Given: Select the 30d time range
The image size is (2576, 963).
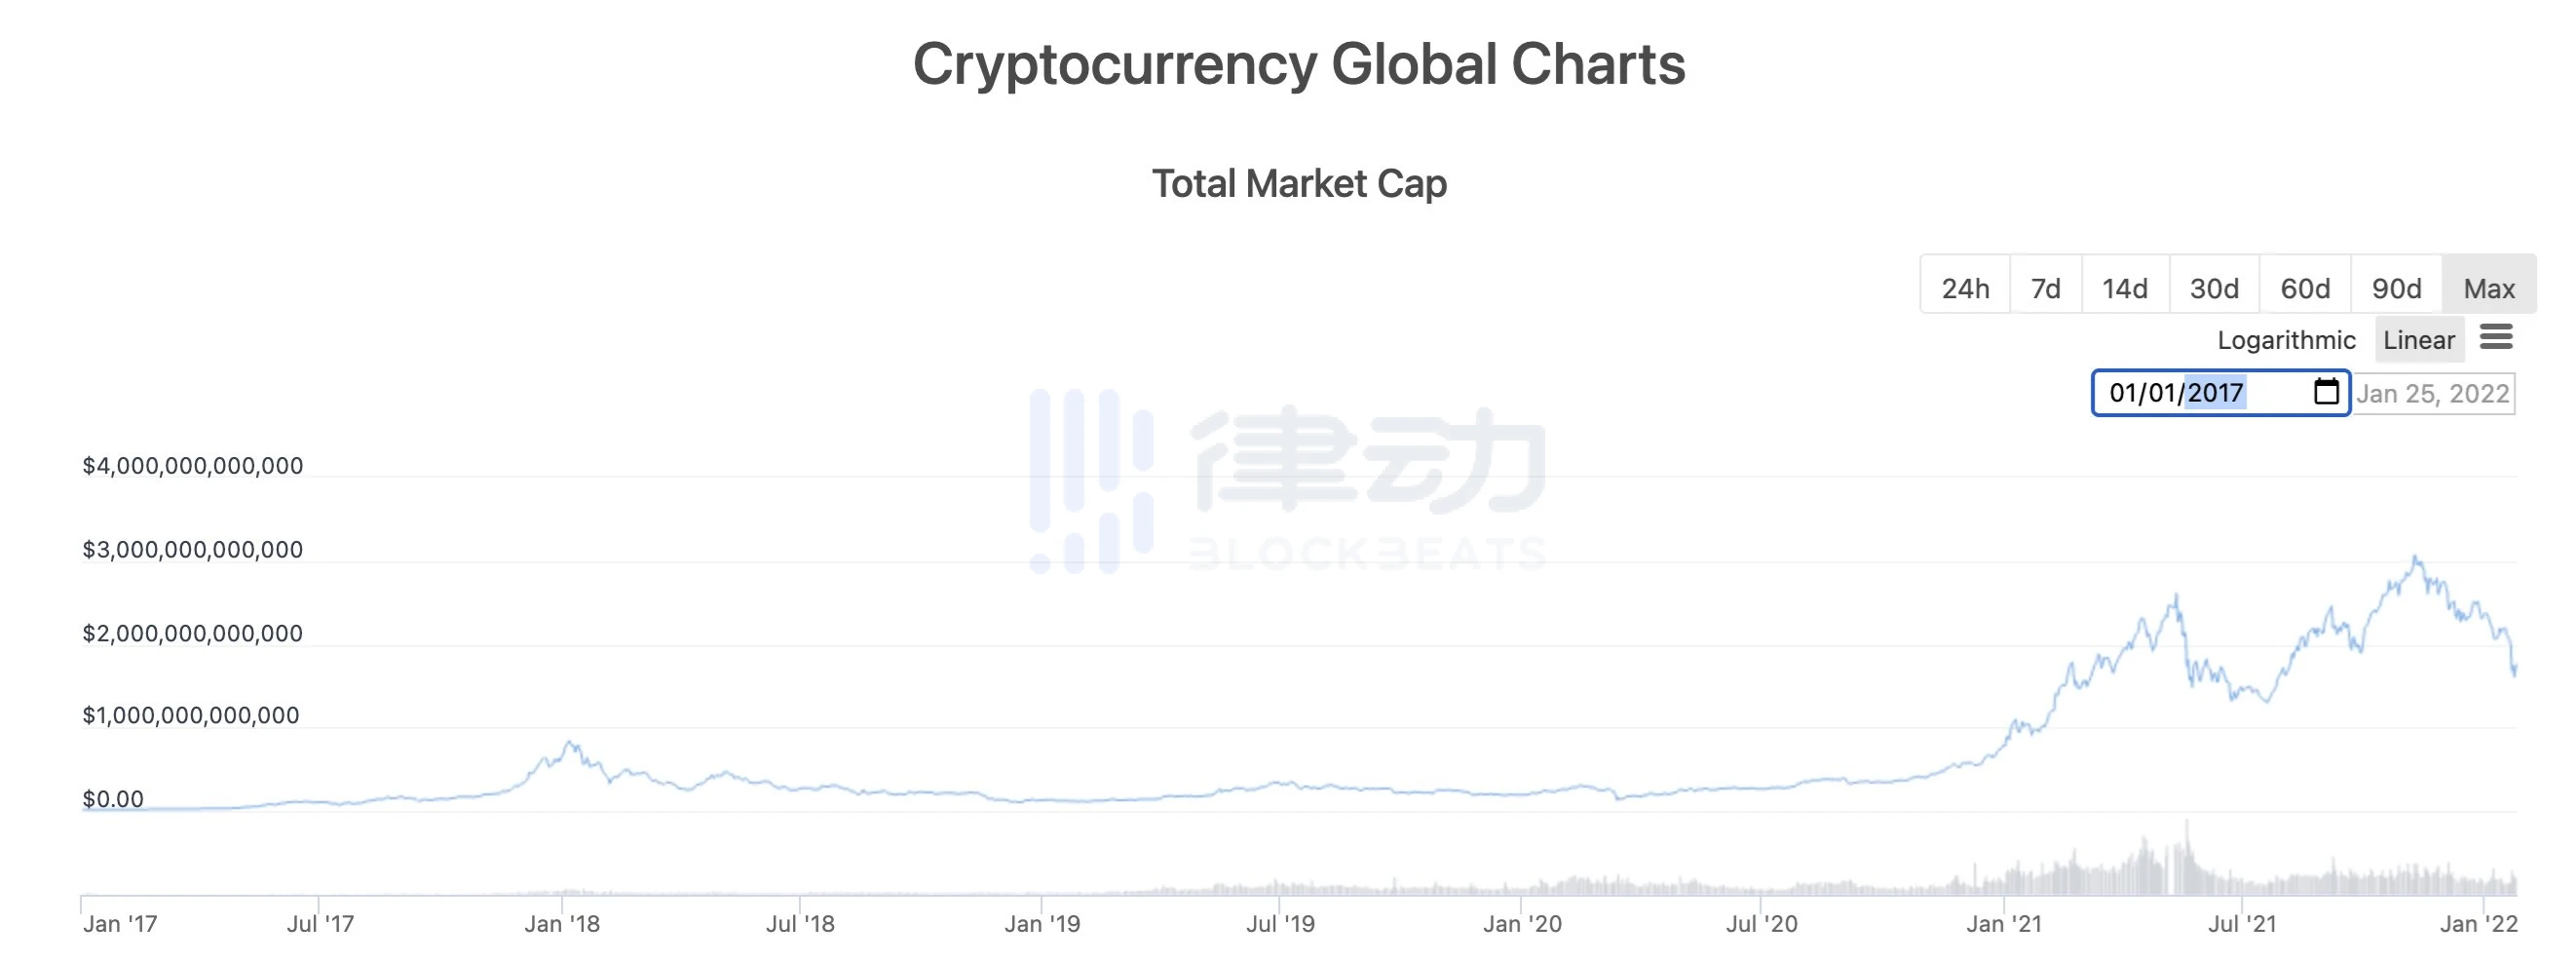Looking at the screenshot, I should [x=2214, y=288].
